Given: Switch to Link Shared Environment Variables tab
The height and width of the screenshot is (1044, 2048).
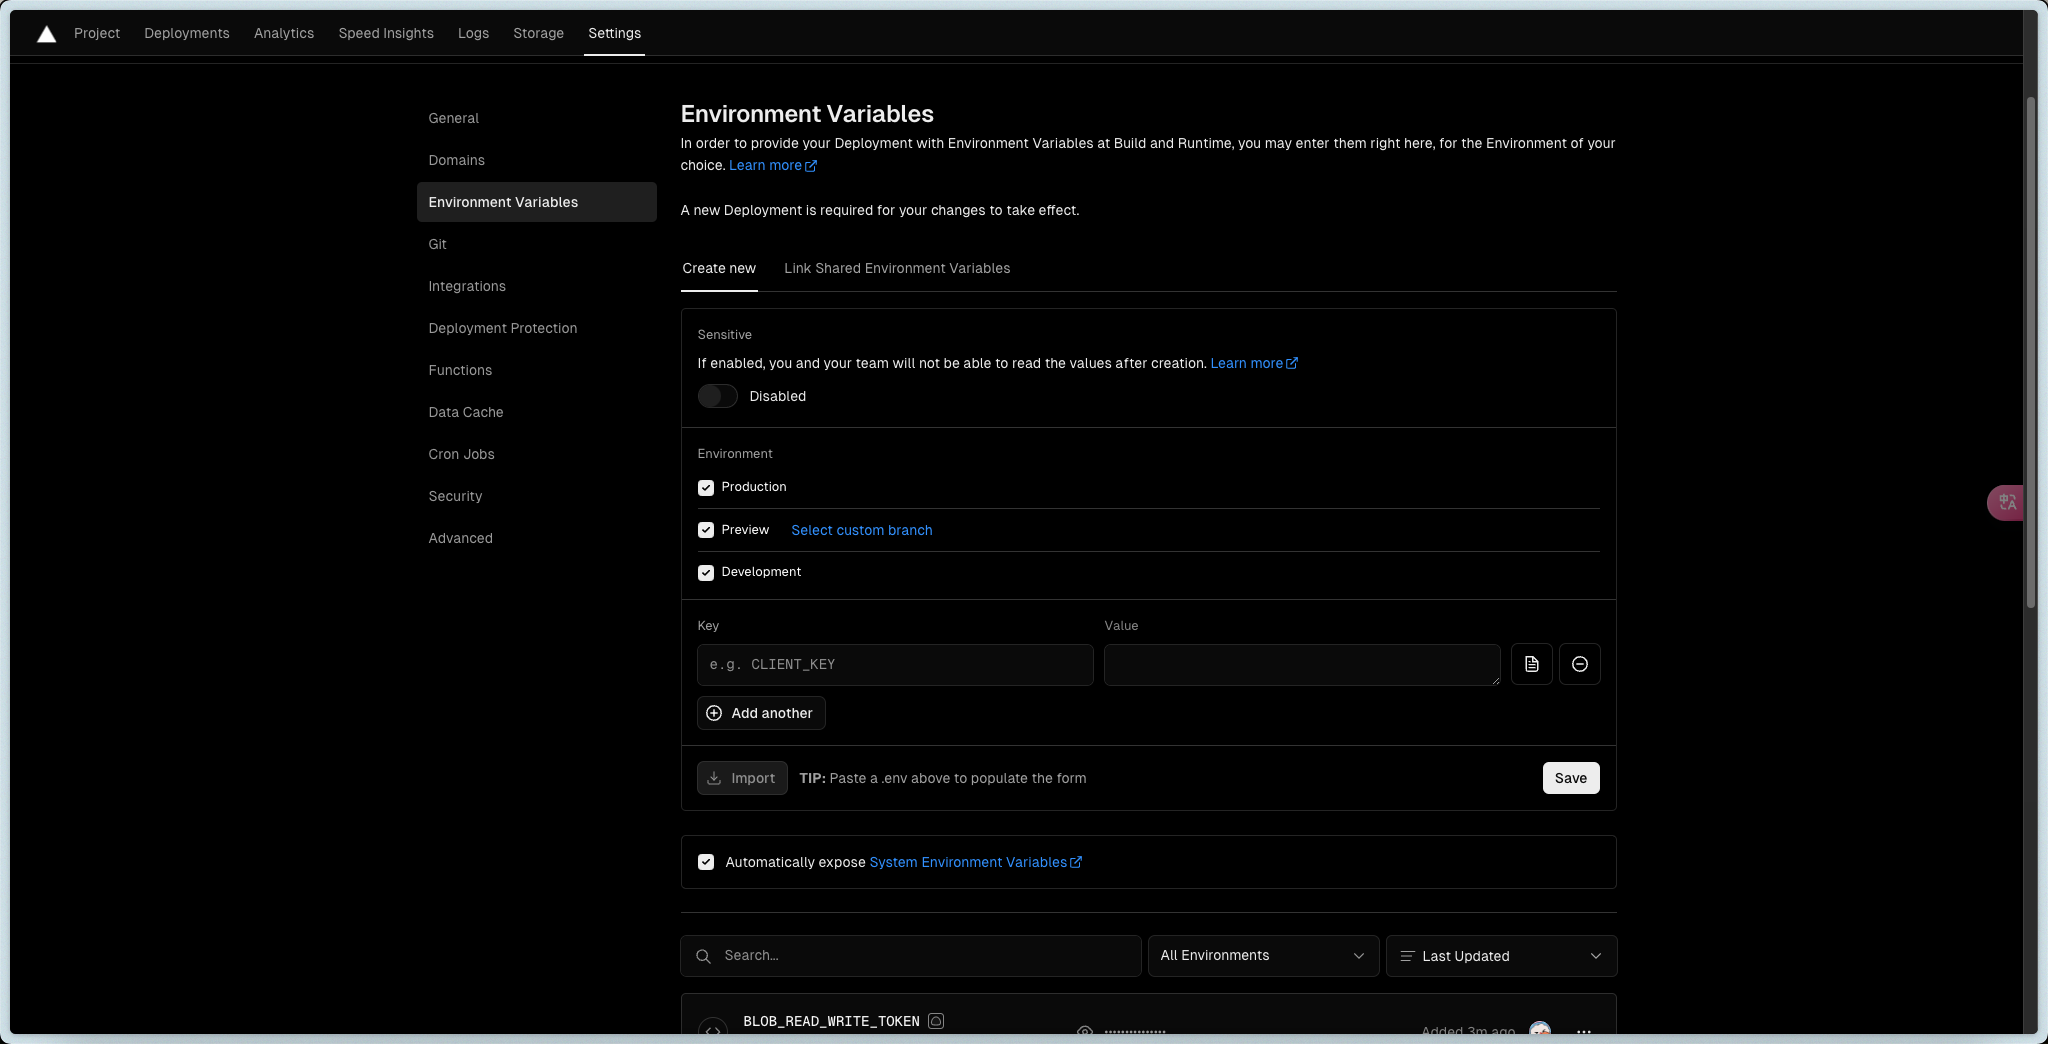Looking at the screenshot, I should point(897,268).
